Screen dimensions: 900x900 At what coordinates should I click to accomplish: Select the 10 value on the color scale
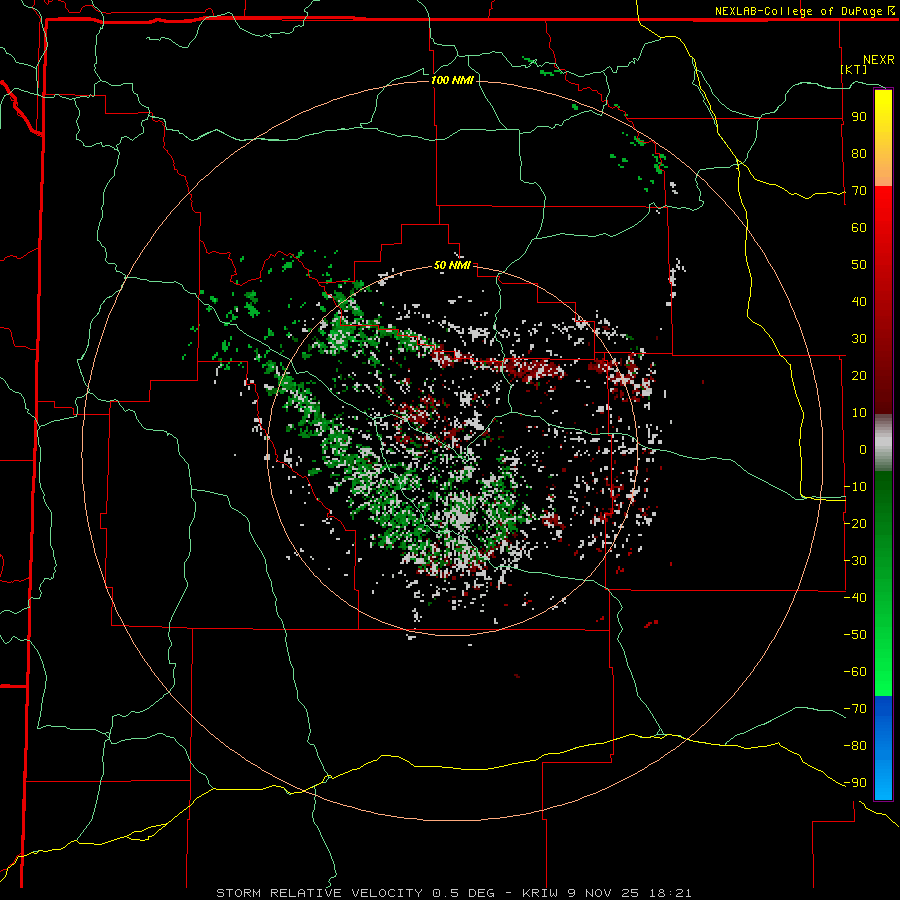[x=859, y=413]
